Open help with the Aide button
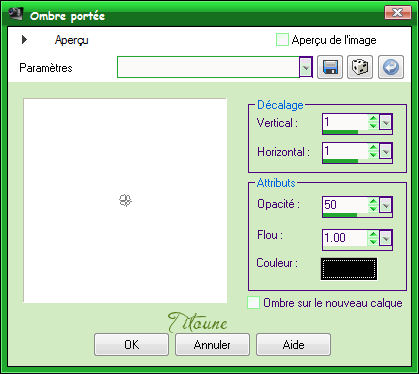Image resolution: width=419 pixels, height=374 pixels. coord(293,345)
